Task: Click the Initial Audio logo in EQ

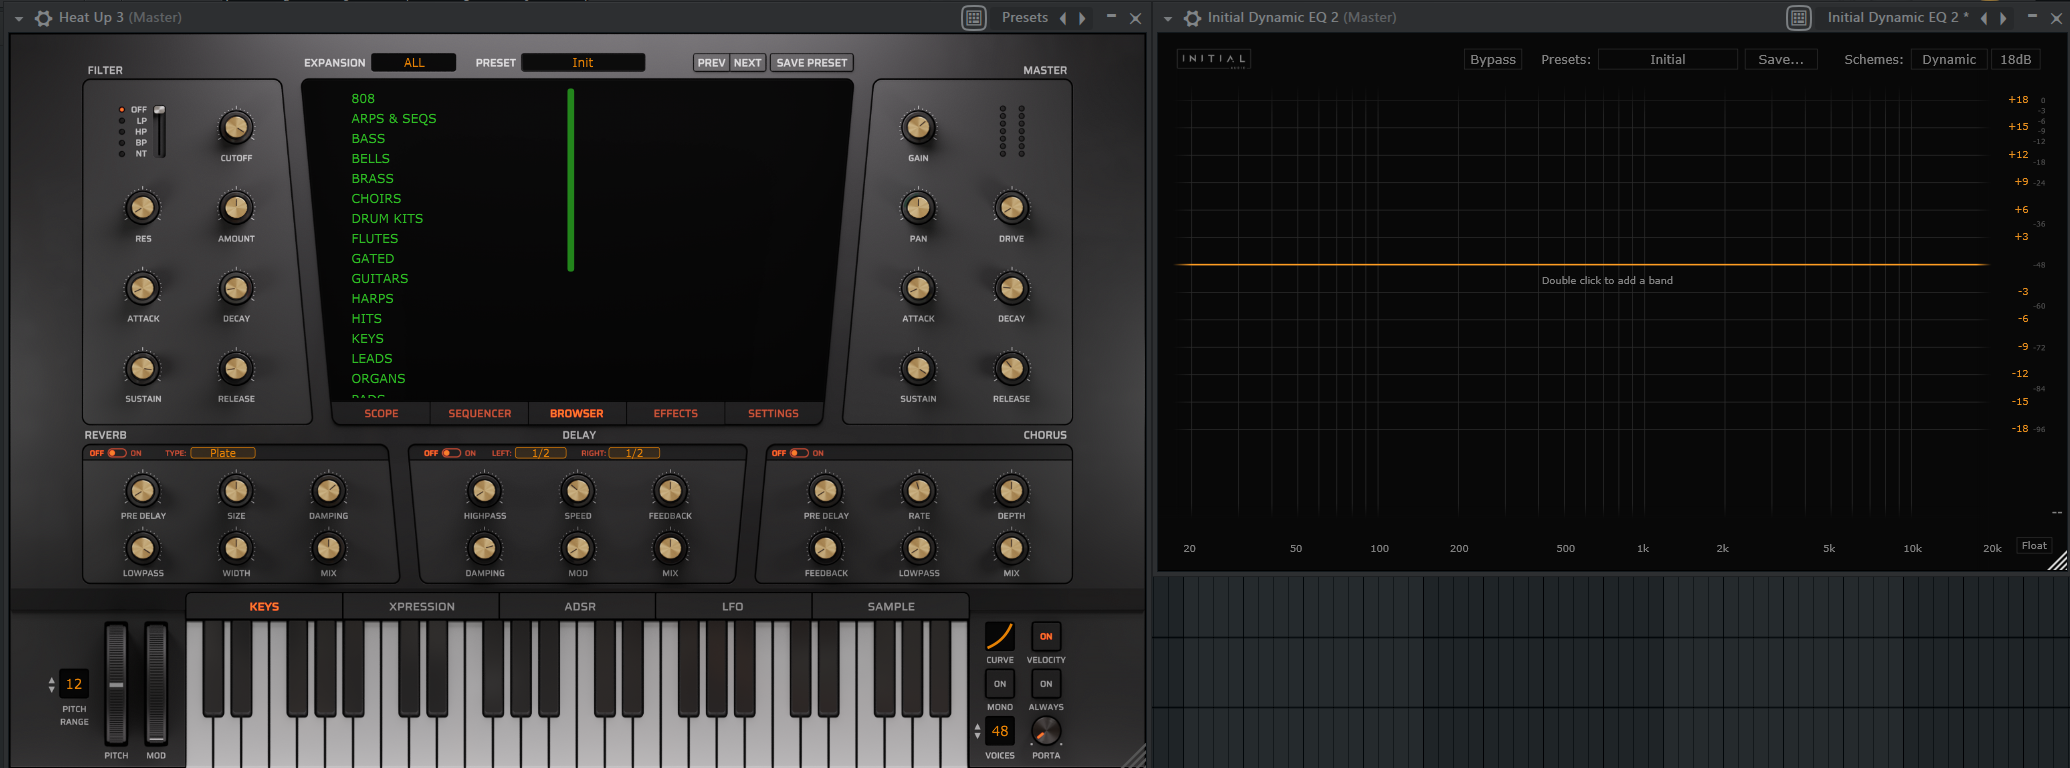Action: 1213,59
